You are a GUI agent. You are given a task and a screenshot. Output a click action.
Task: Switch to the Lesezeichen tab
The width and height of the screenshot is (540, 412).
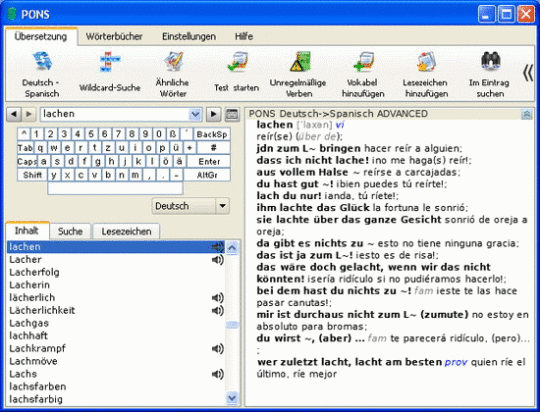(126, 231)
